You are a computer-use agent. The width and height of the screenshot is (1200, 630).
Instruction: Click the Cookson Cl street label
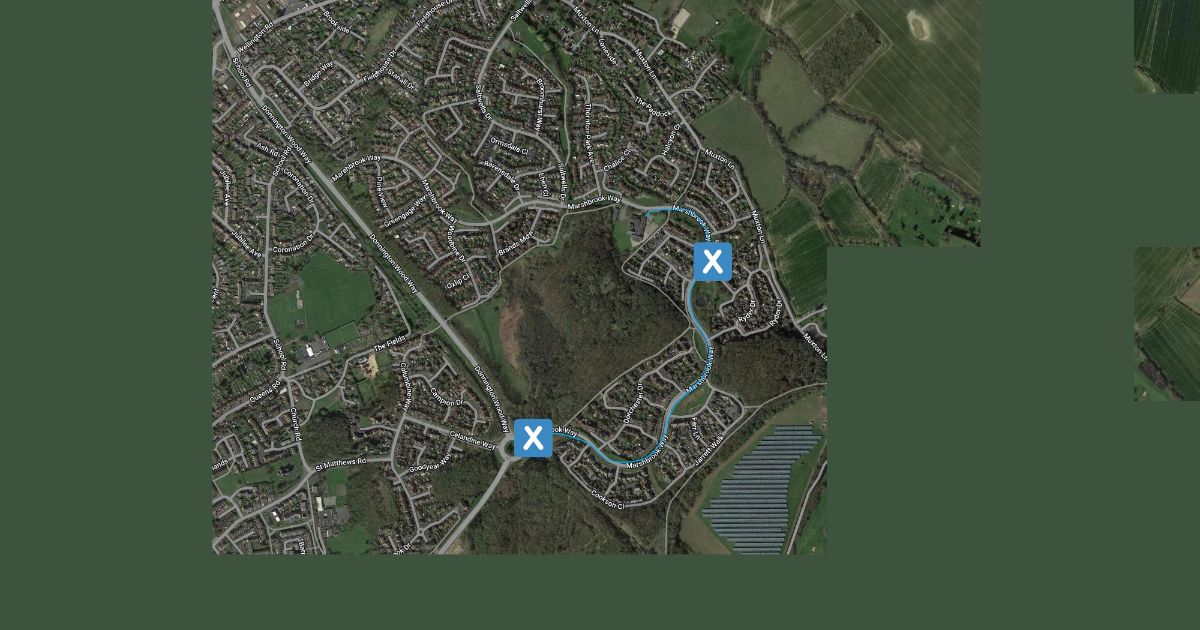tap(607, 498)
